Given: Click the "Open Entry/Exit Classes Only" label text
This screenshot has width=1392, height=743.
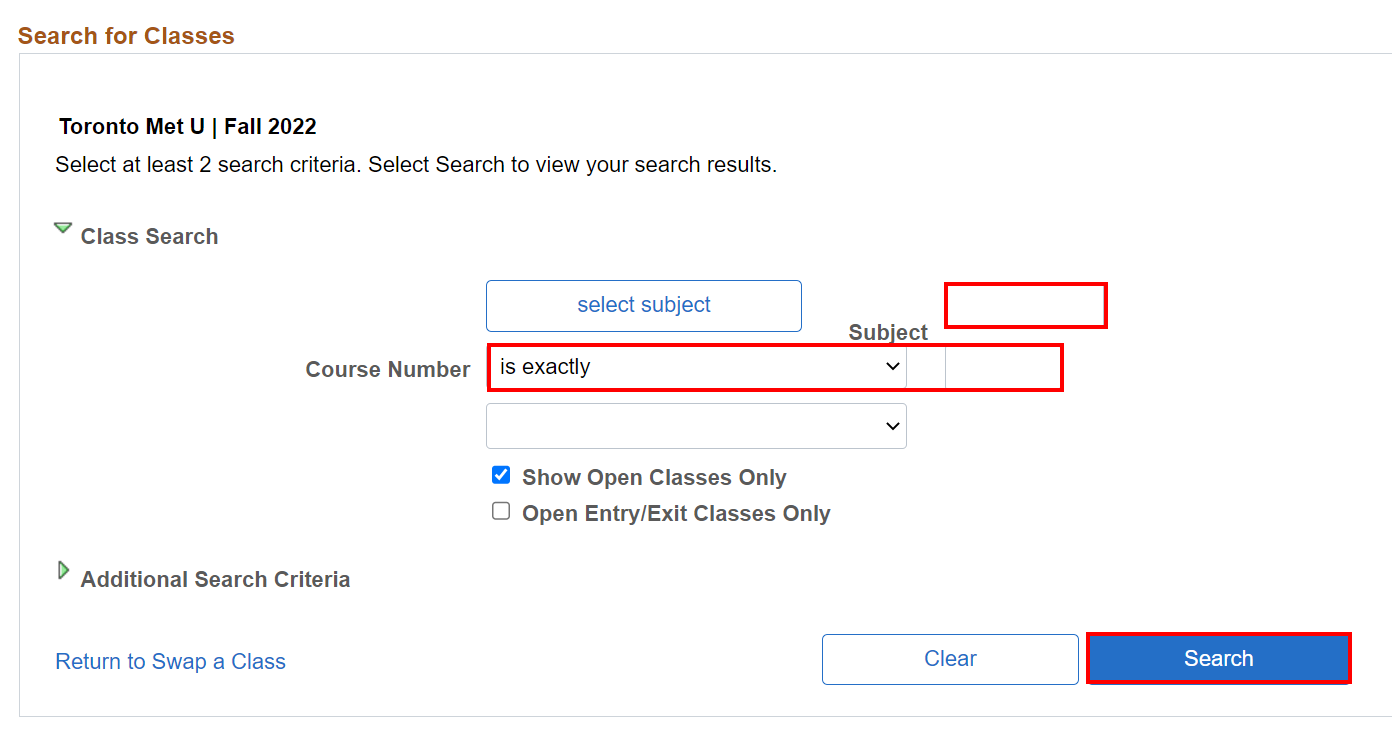Looking at the screenshot, I should pos(676,514).
